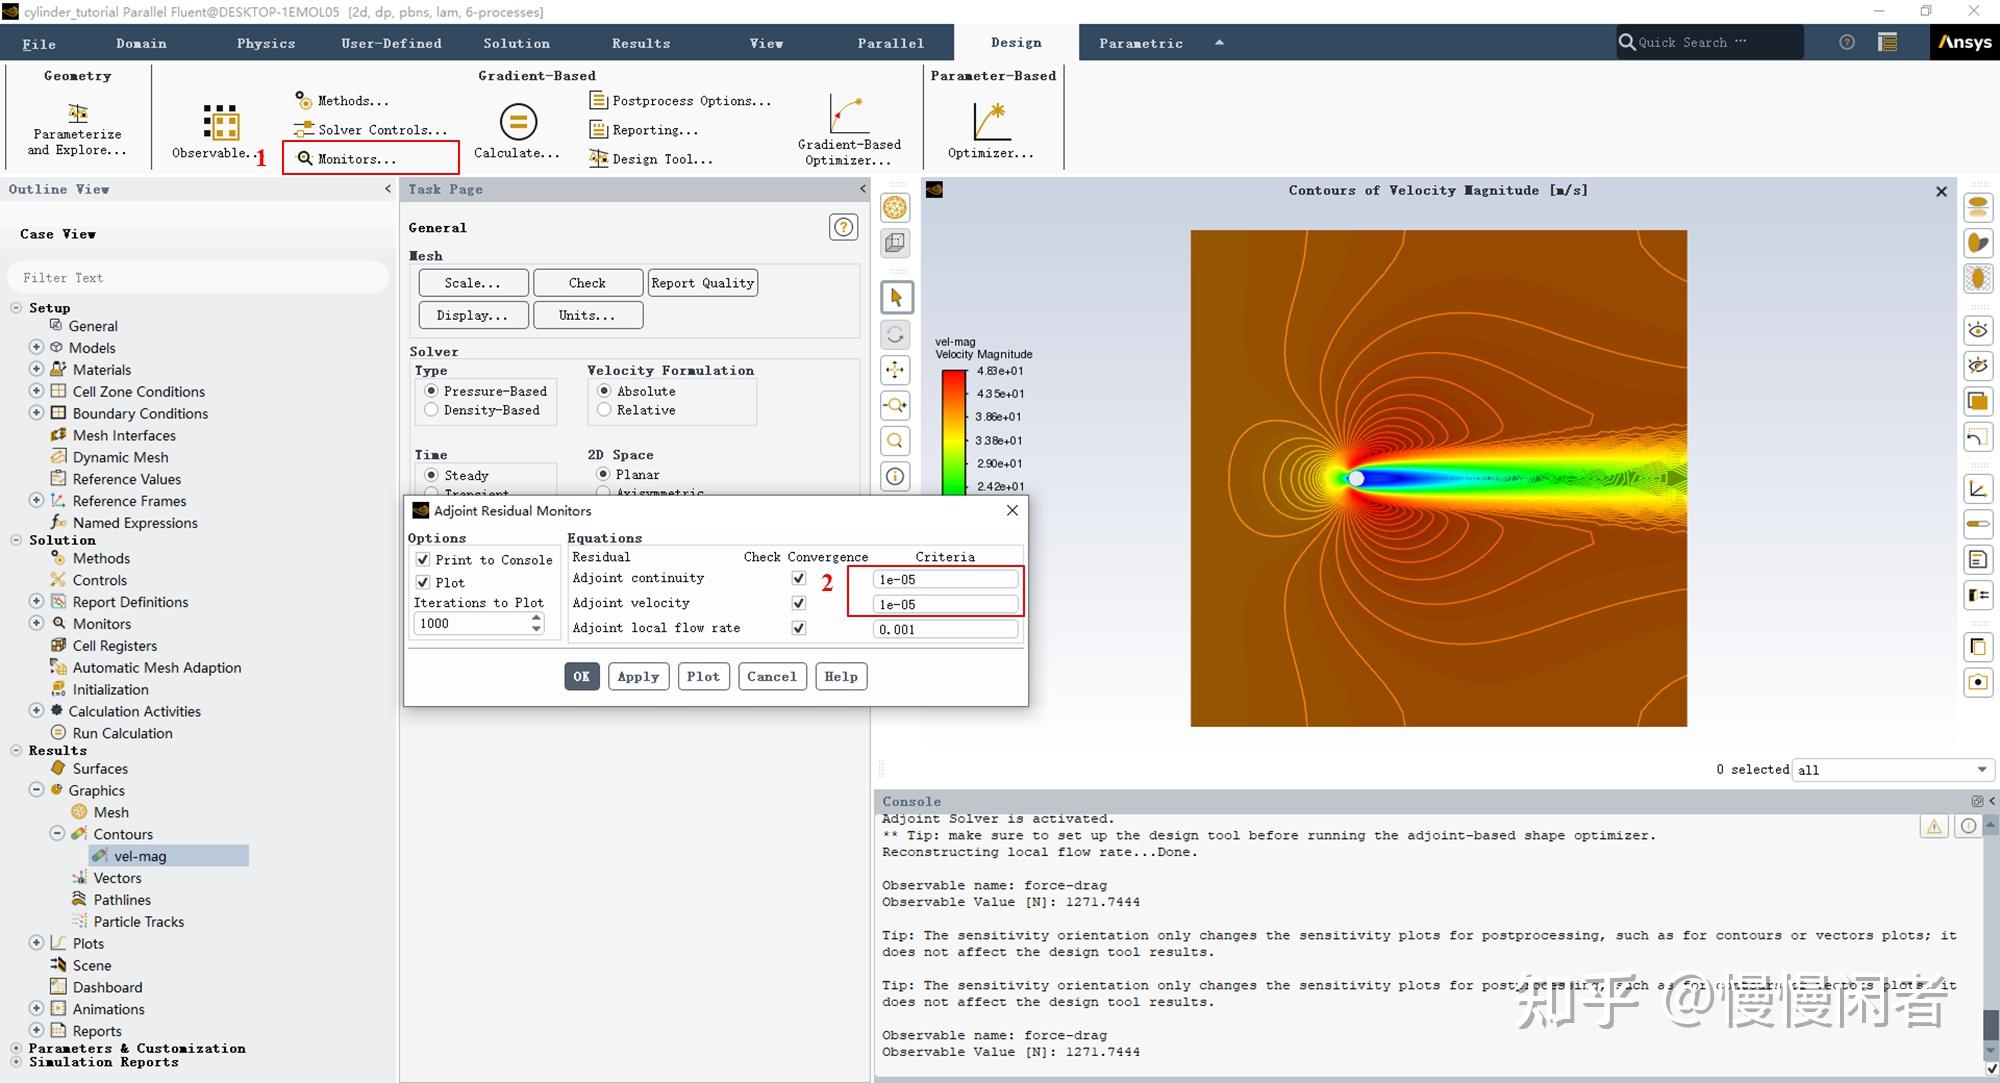The width and height of the screenshot is (2000, 1083).
Task: Click the Optimizer icon in Parameter-Based
Action: tap(990, 122)
